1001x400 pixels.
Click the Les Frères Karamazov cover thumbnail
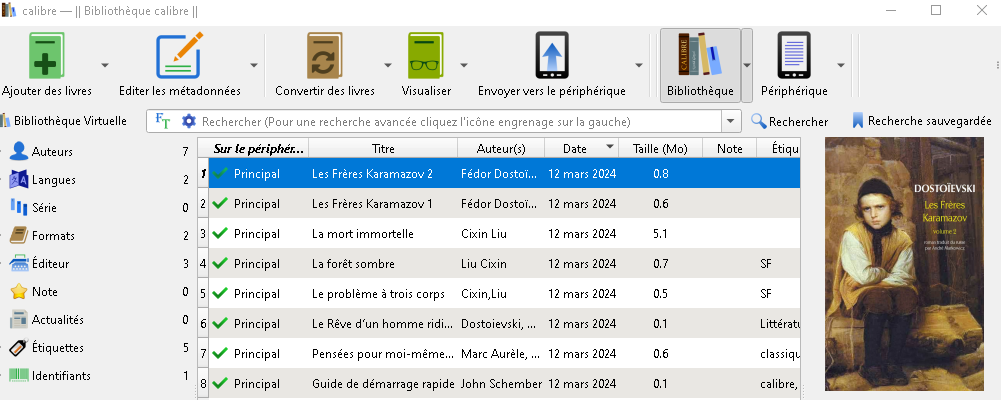(905, 263)
